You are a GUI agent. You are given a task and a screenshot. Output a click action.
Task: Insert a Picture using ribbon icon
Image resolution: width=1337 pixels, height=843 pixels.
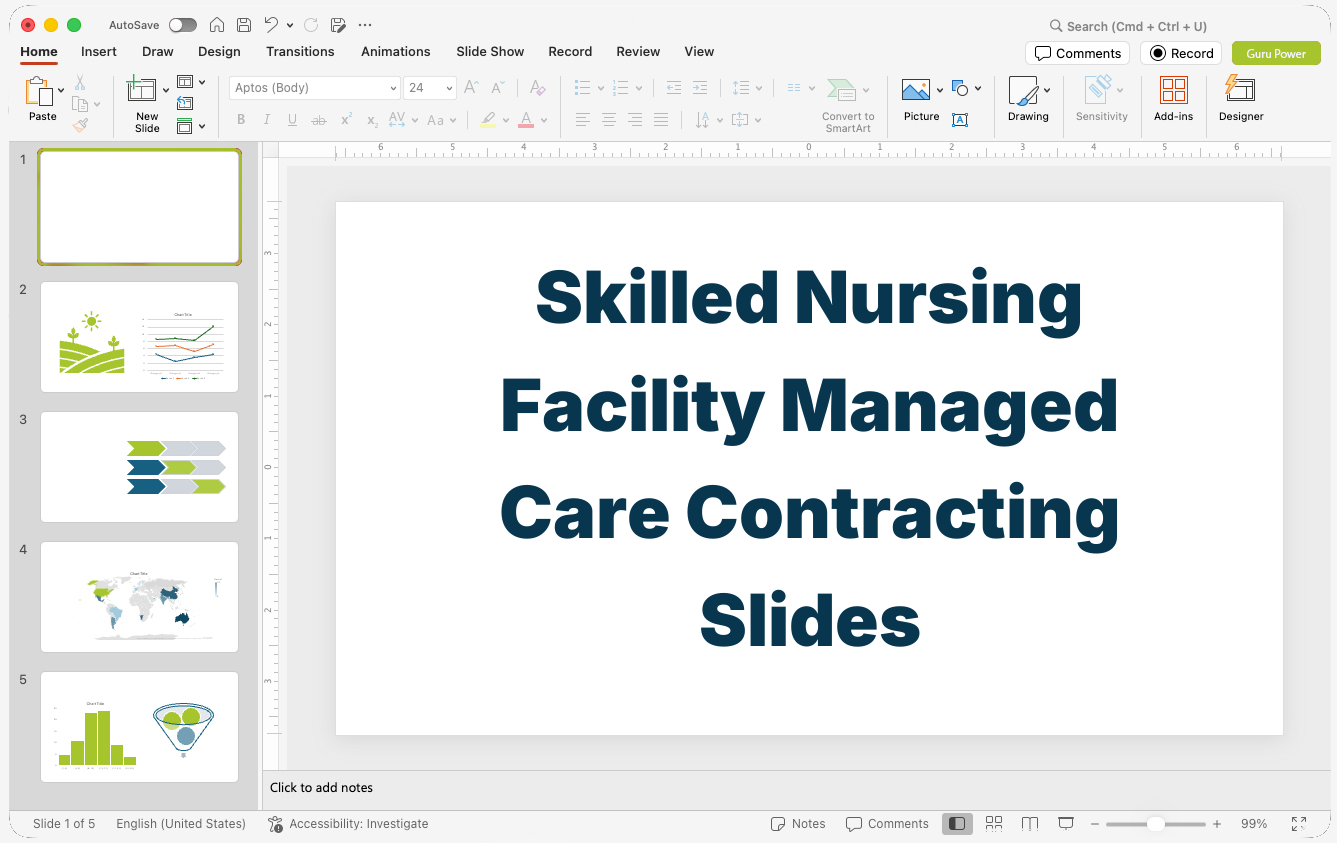coord(916,91)
